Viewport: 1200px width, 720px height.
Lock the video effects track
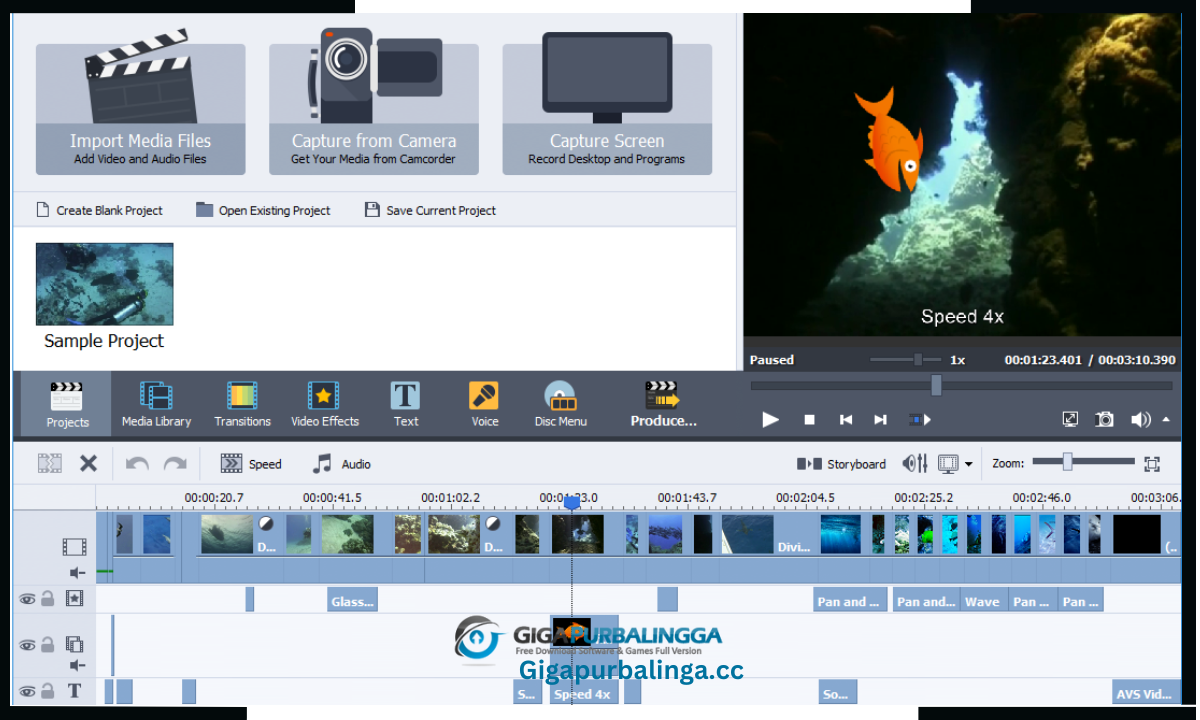tap(48, 598)
